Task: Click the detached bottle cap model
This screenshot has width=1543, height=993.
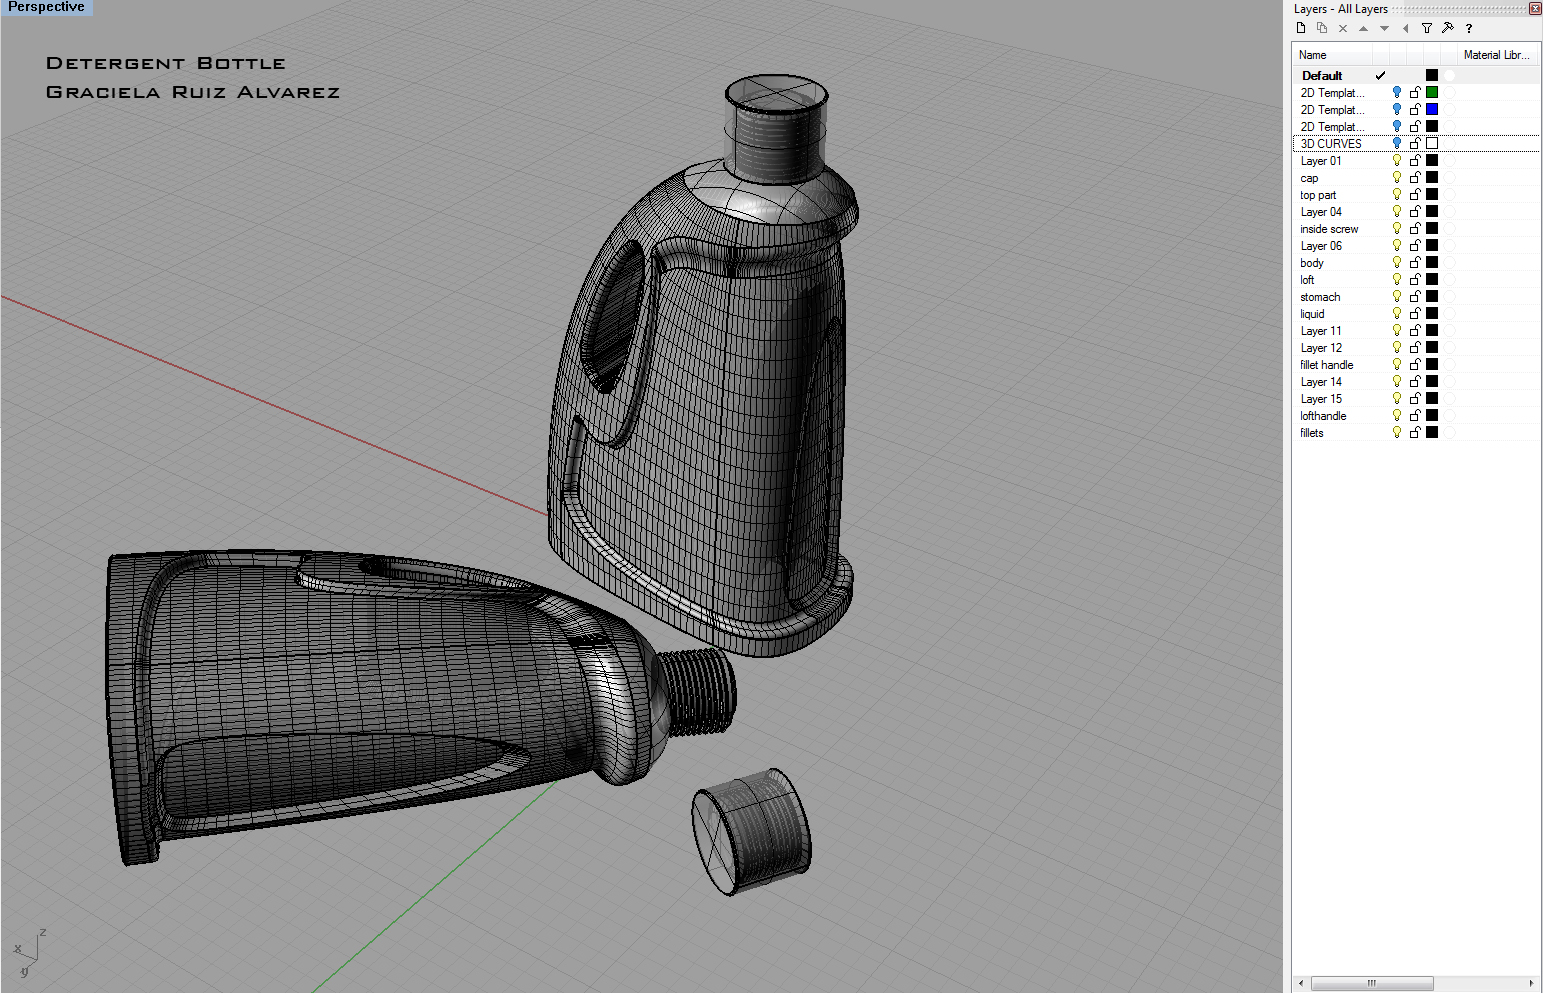Action: click(751, 832)
